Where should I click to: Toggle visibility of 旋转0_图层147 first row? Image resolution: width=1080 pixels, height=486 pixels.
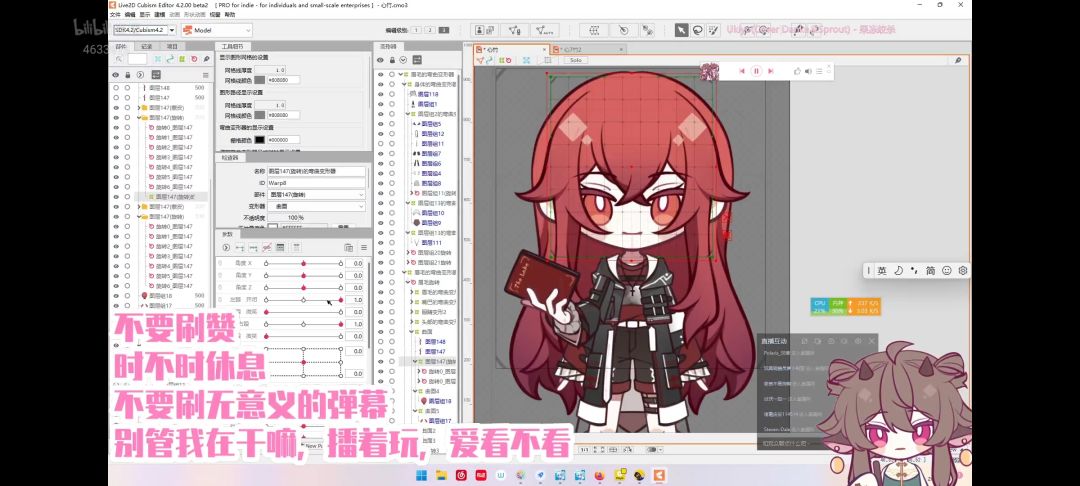[x=116, y=127]
